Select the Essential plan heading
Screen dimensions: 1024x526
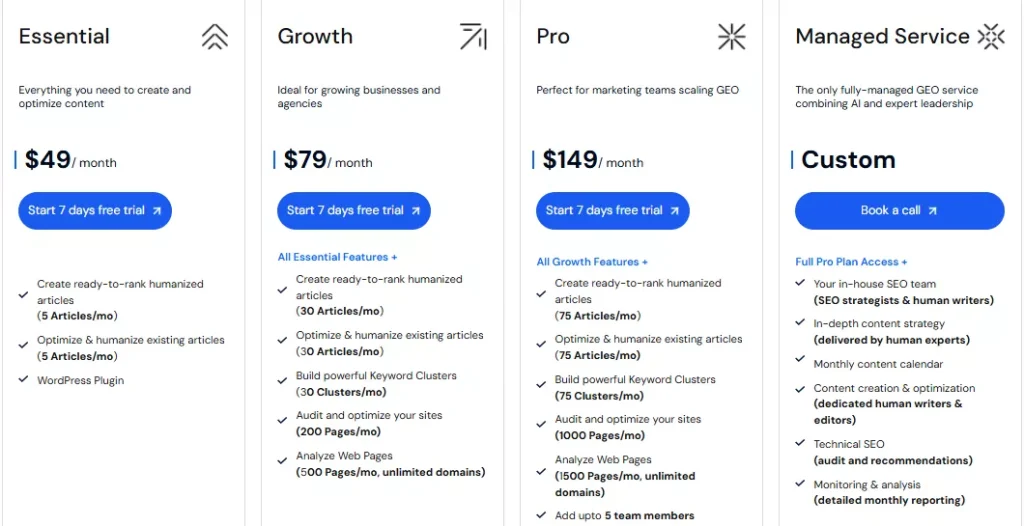64,37
